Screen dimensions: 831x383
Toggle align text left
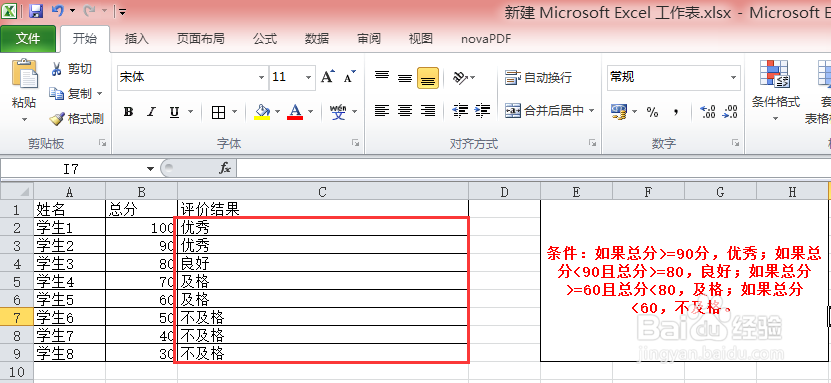pyautogui.click(x=382, y=111)
